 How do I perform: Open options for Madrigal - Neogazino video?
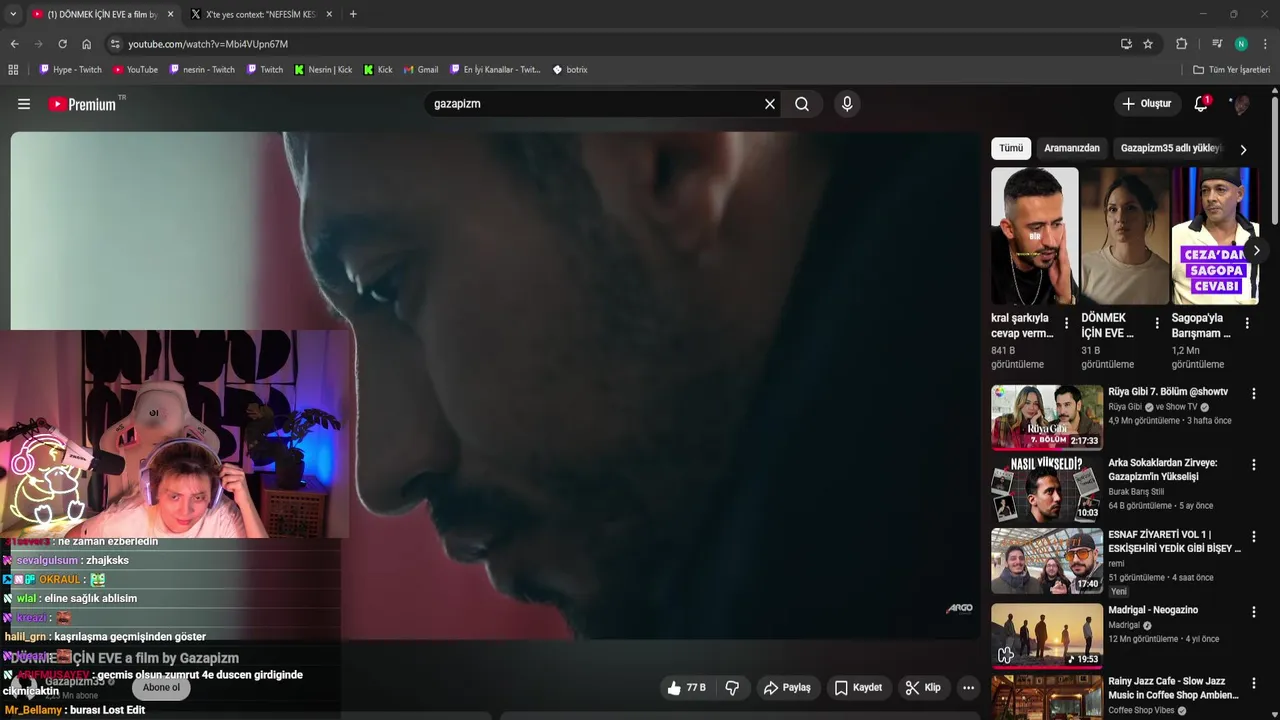point(1253,611)
